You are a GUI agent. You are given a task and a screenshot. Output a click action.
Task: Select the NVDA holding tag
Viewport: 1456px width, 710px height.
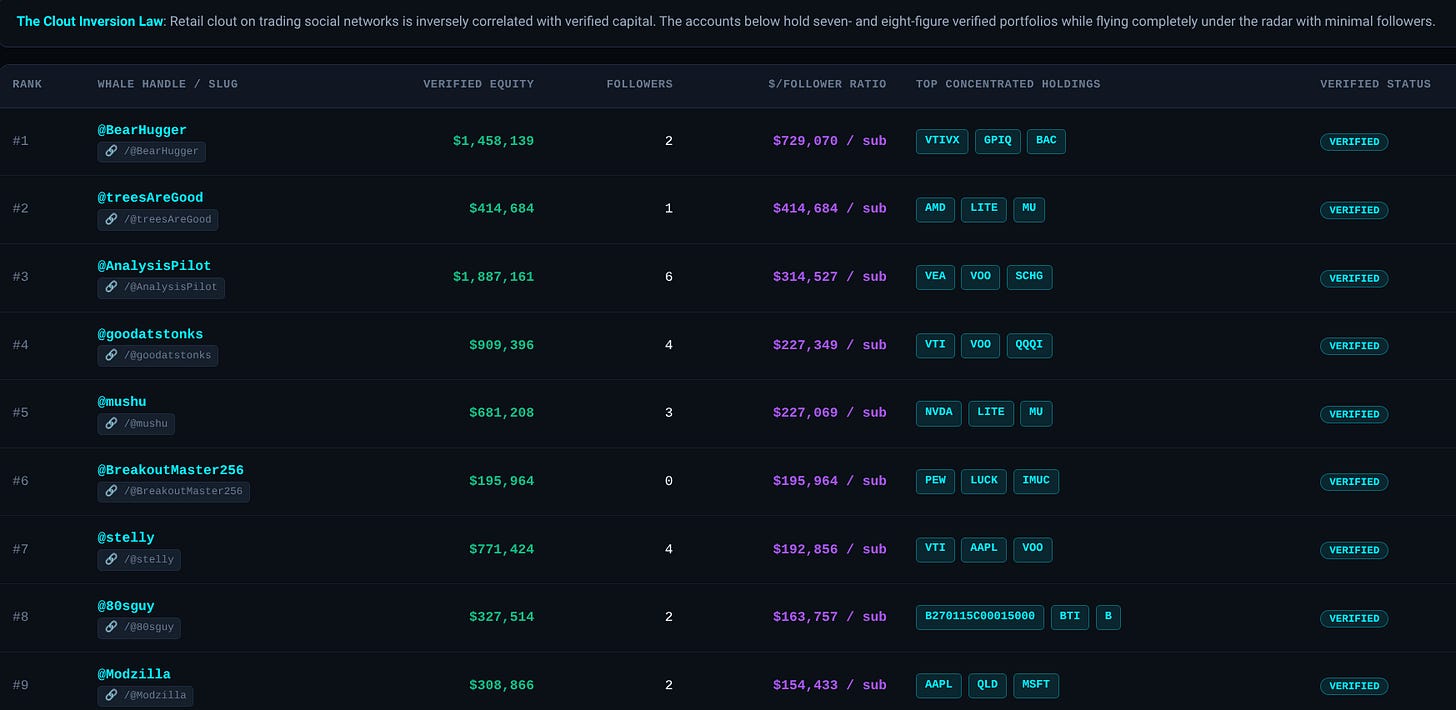click(939, 413)
